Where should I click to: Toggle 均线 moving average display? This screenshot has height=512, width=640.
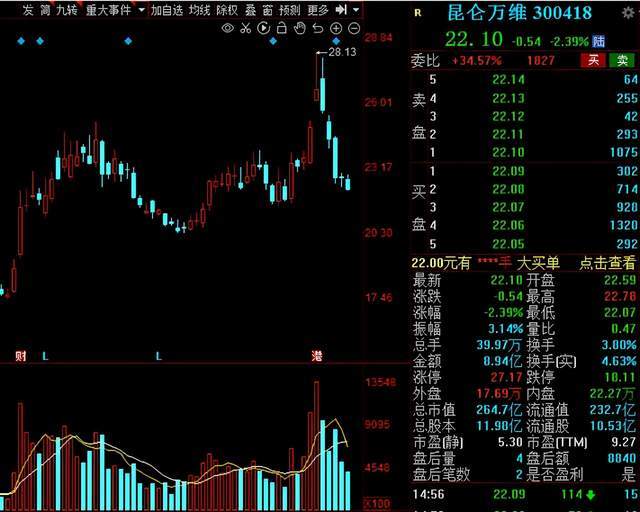[x=199, y=10]
